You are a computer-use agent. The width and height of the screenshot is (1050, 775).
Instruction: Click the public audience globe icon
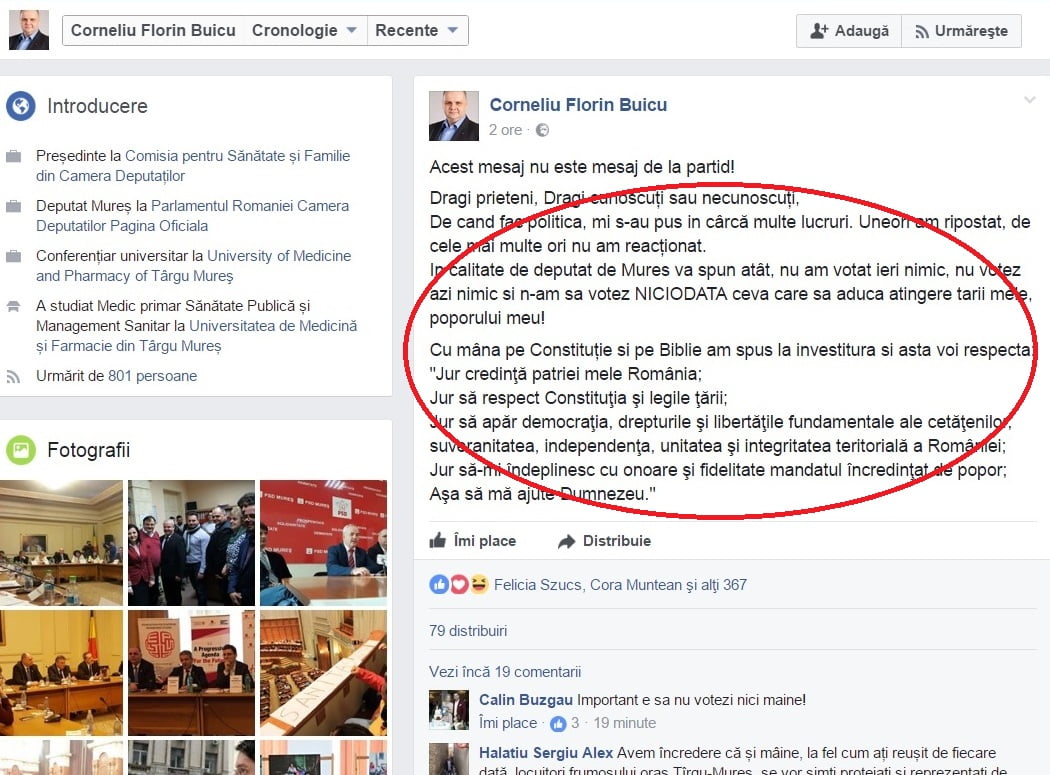click(542, 130)
